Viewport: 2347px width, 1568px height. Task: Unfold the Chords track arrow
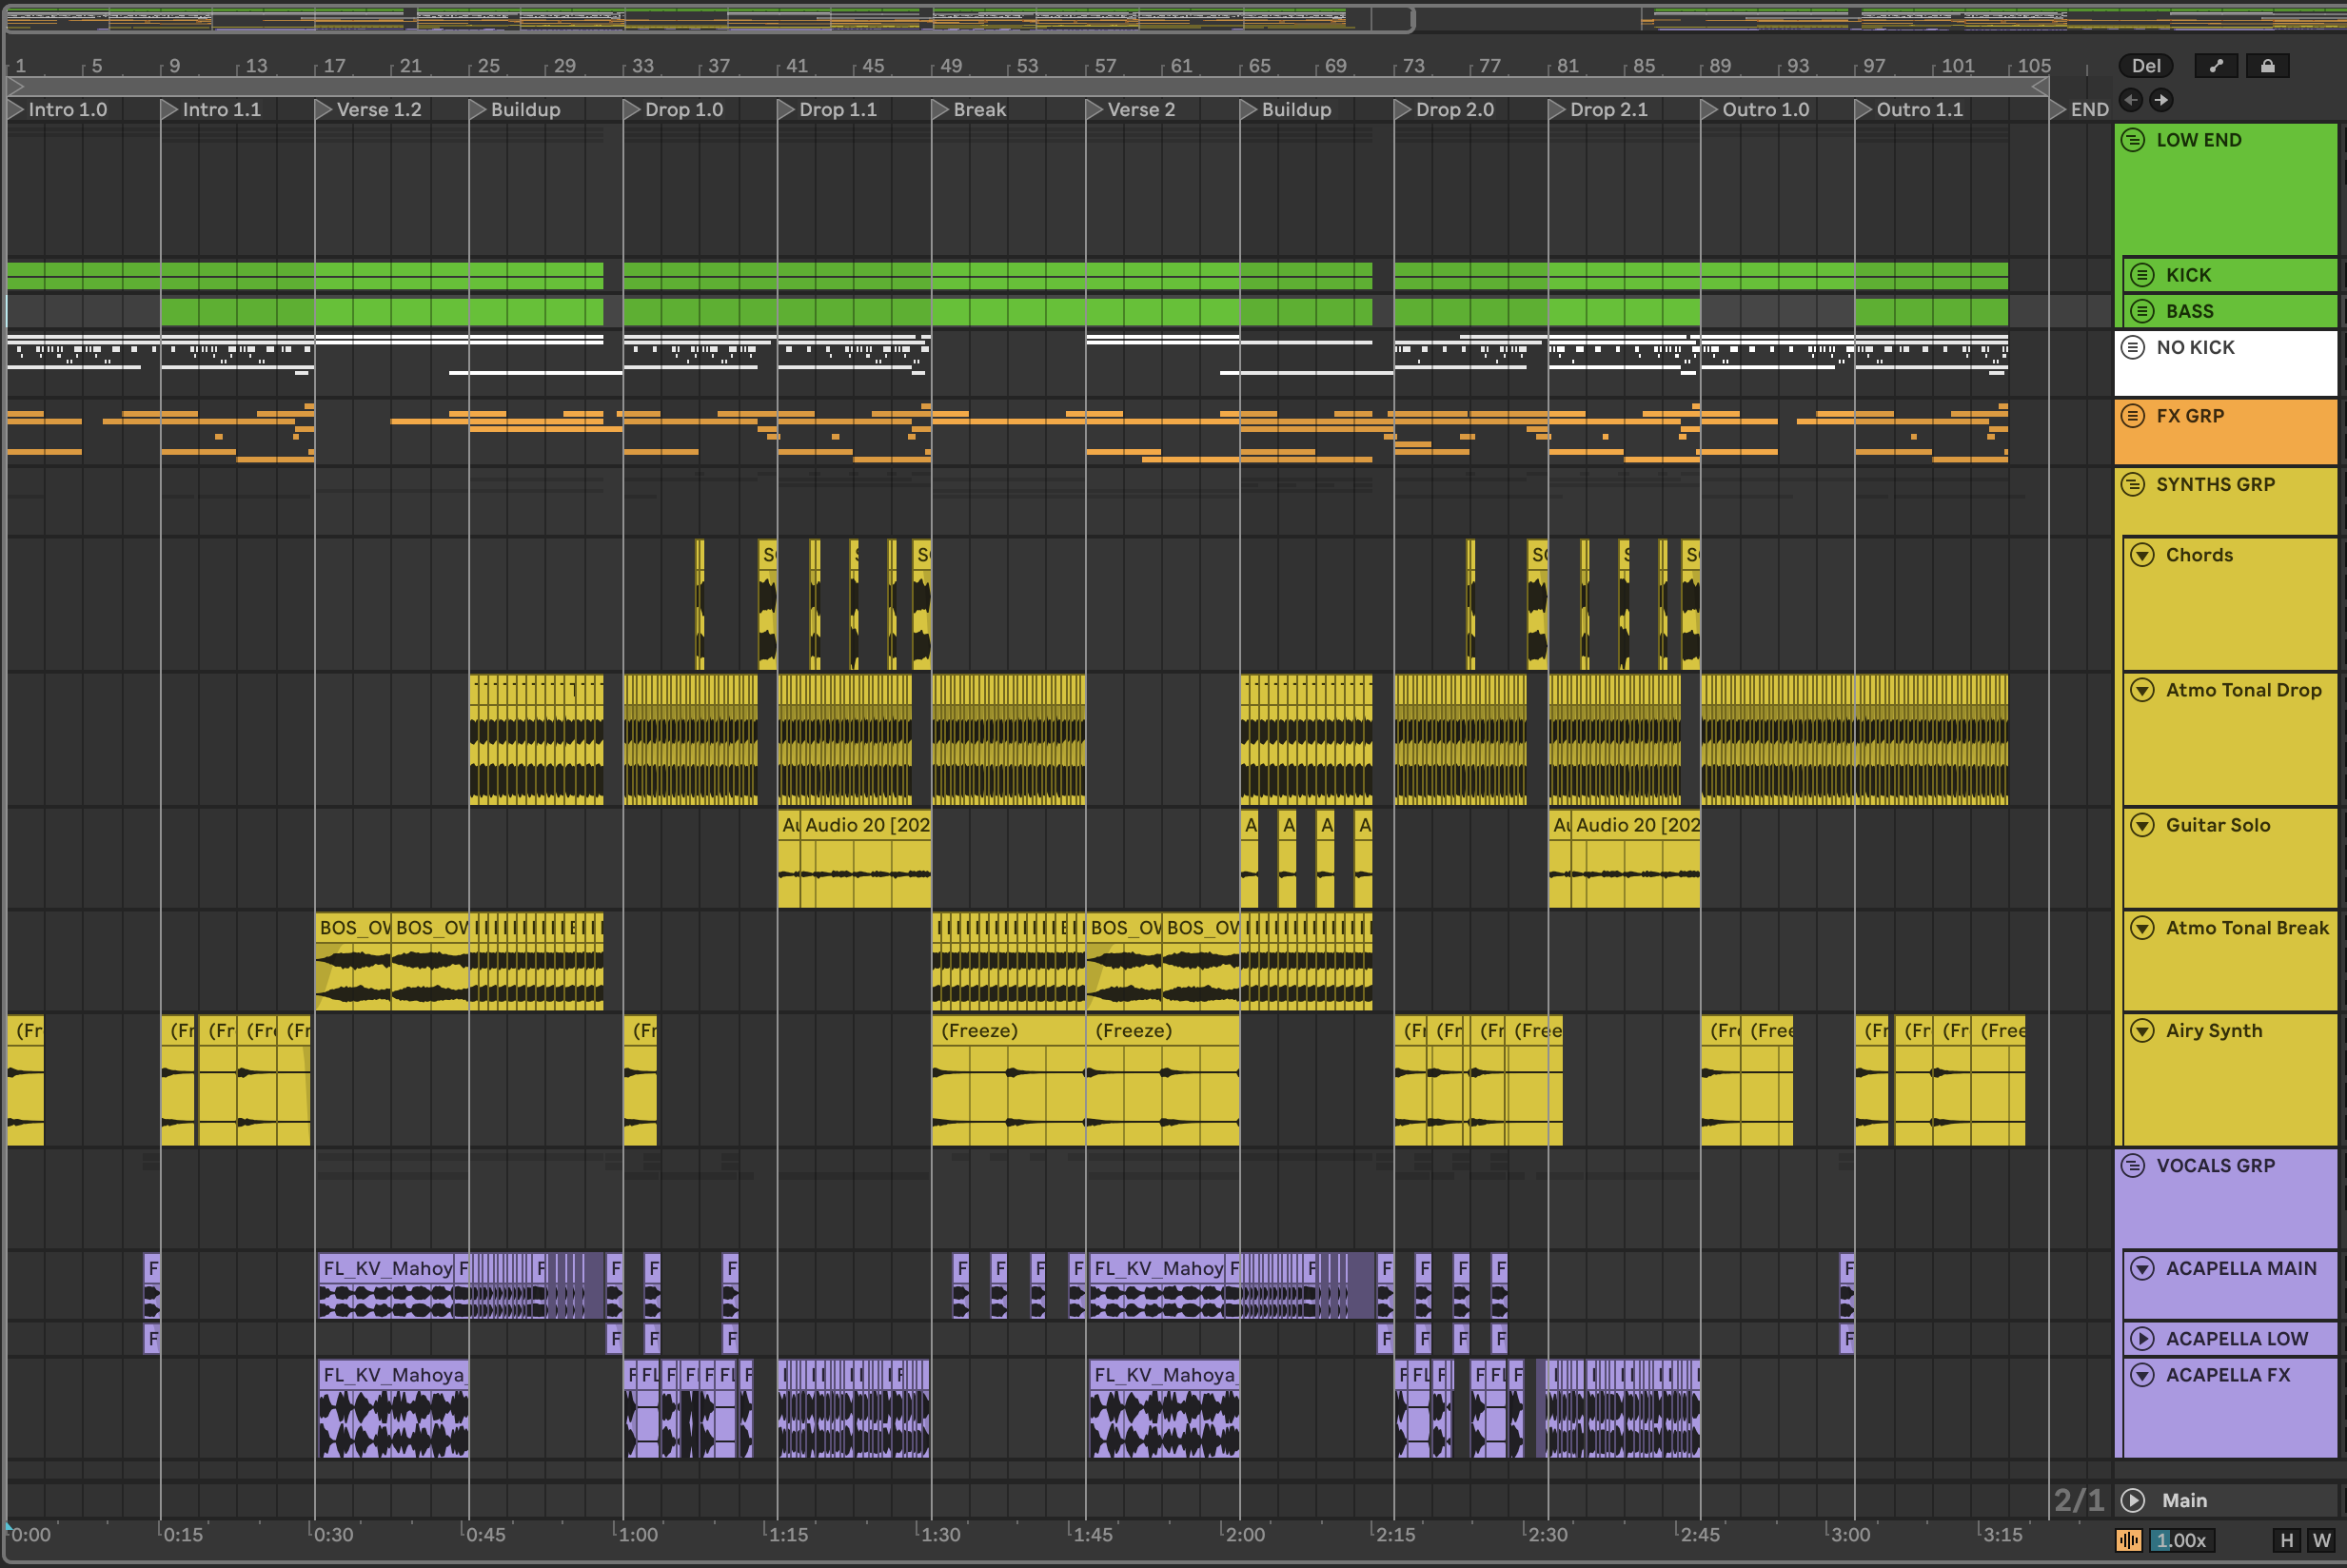[x=2142, y=555]
